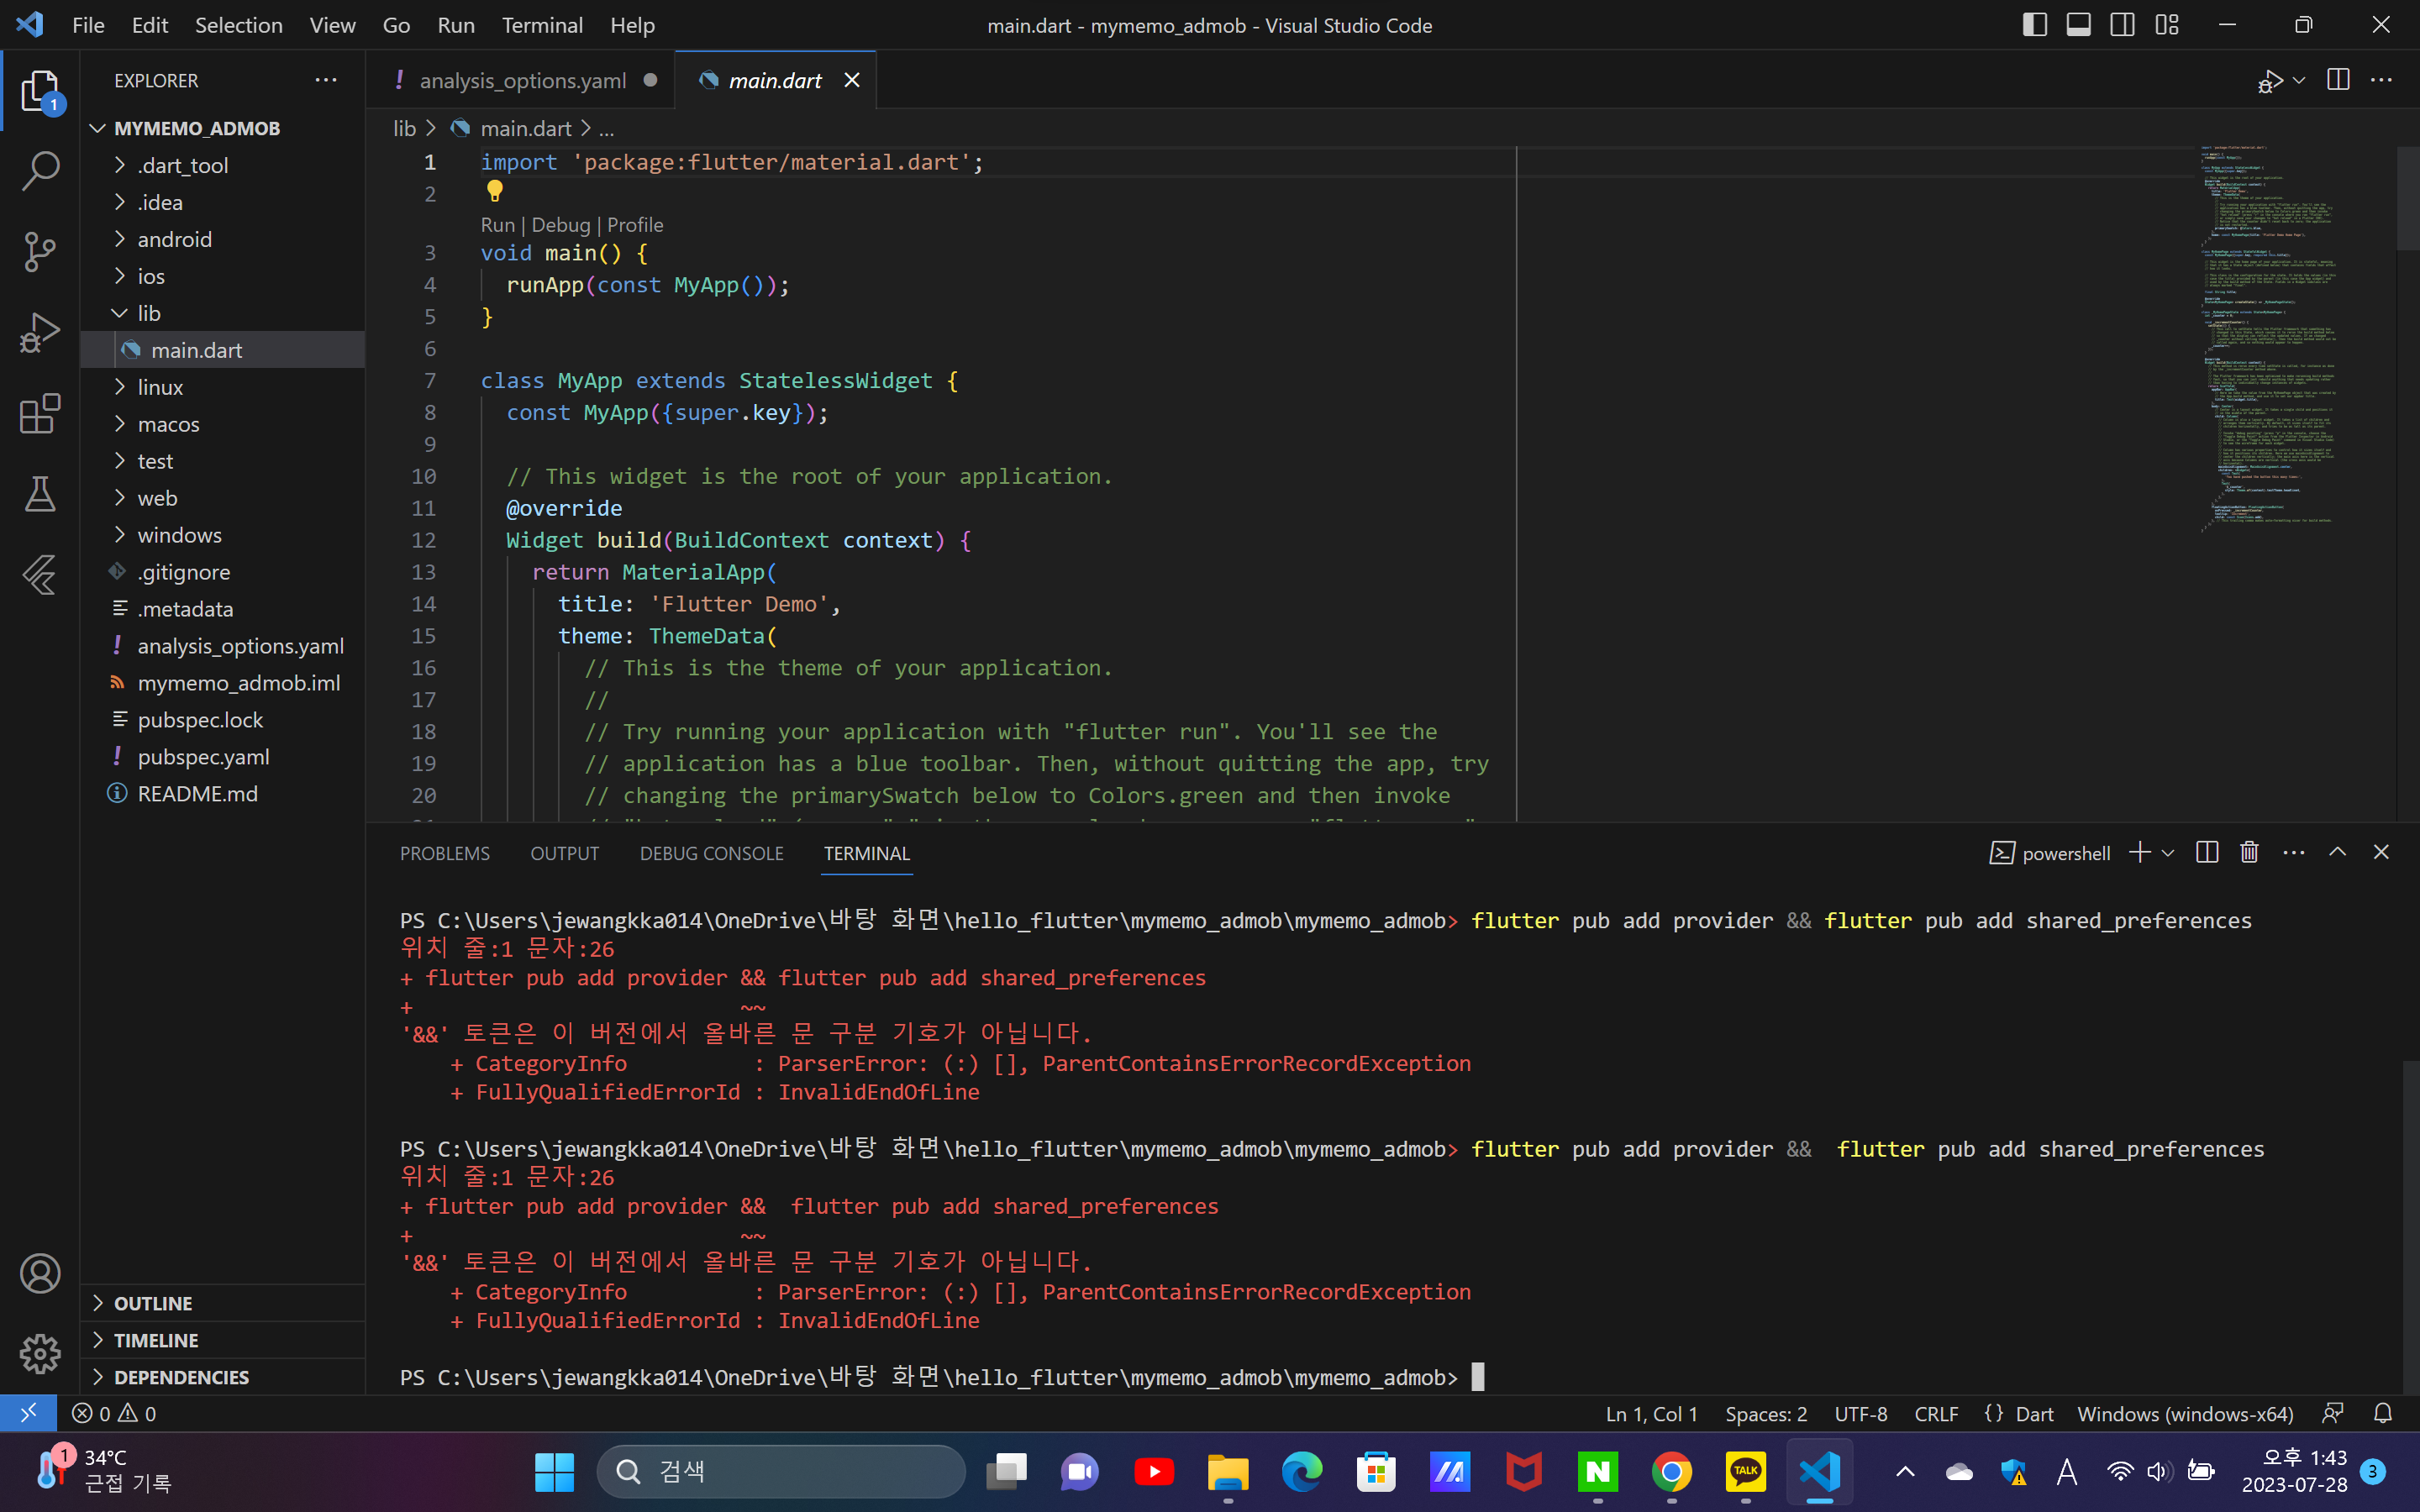Maximize the panel size with chevron
Image resolution: width=2420 pixels, height=1512 pixels.
[2338, 852]
